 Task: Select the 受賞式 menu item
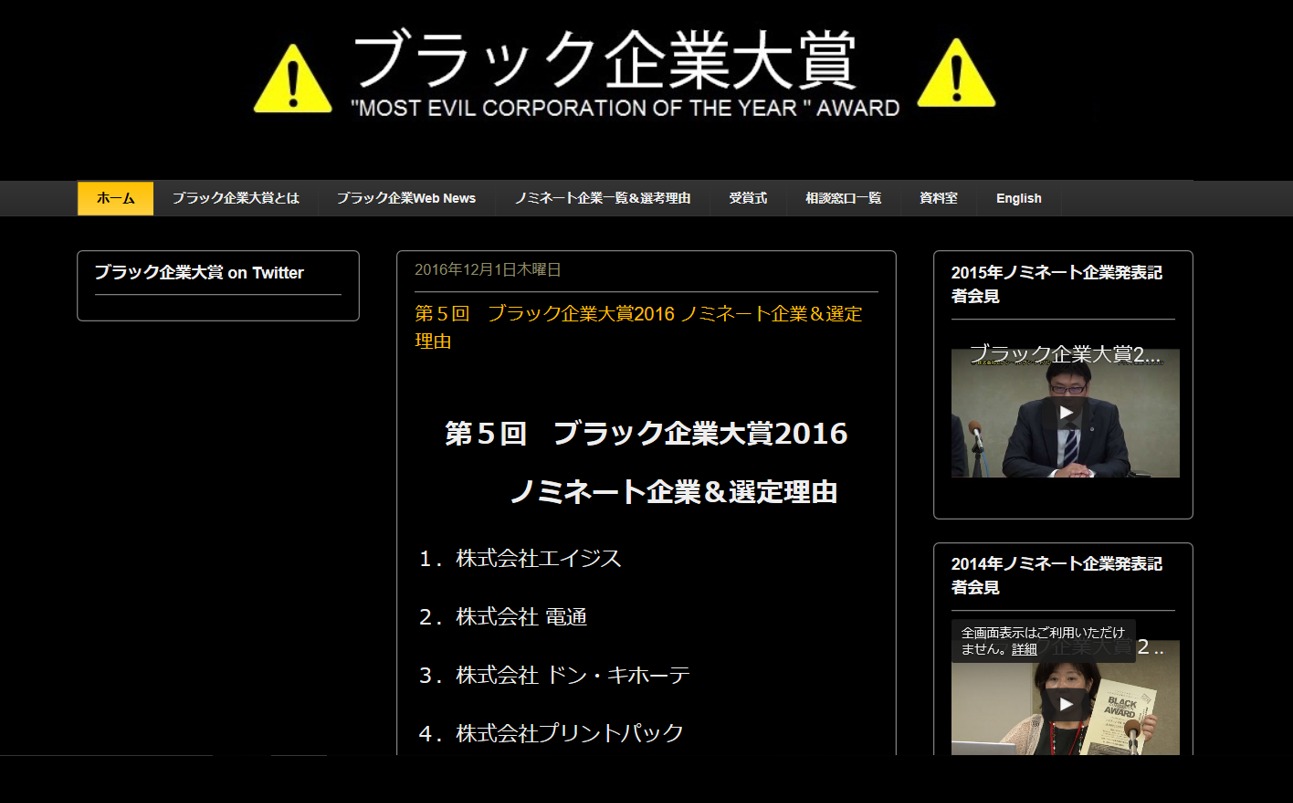(x=747, y=198)
